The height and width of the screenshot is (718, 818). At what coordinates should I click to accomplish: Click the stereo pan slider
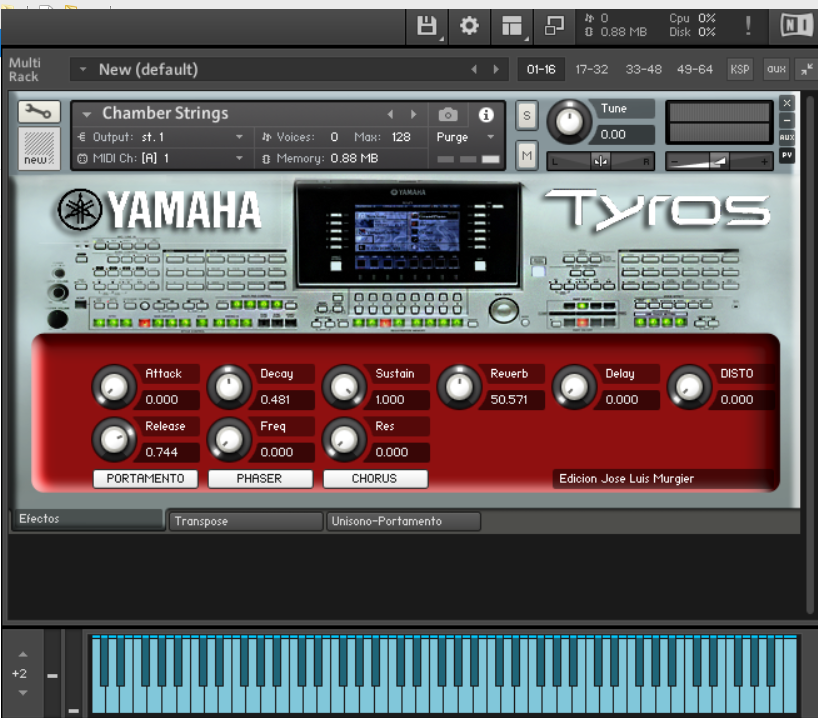[x=600, y=161]
